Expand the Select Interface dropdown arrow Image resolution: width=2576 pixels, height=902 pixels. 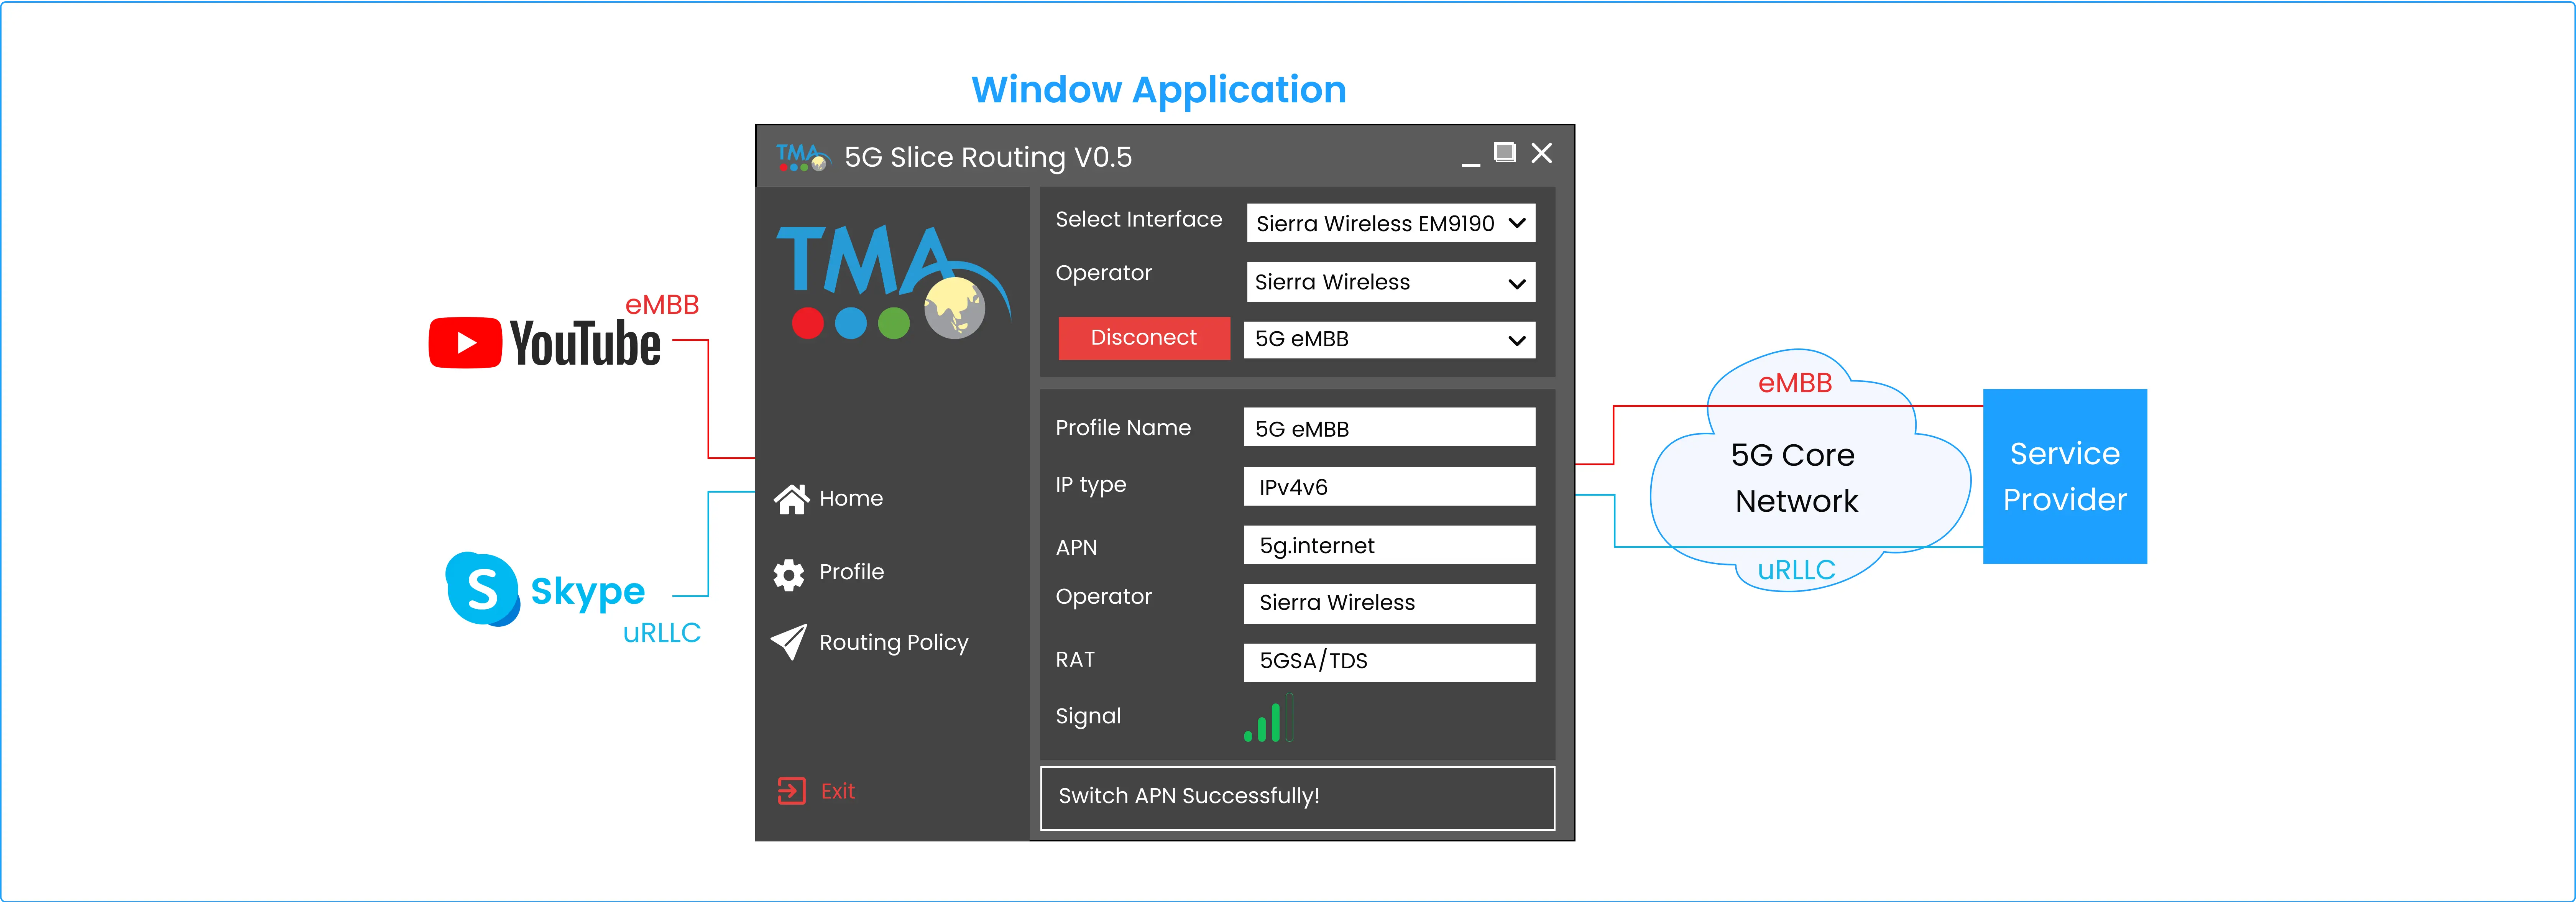(x=1517, y=223)
